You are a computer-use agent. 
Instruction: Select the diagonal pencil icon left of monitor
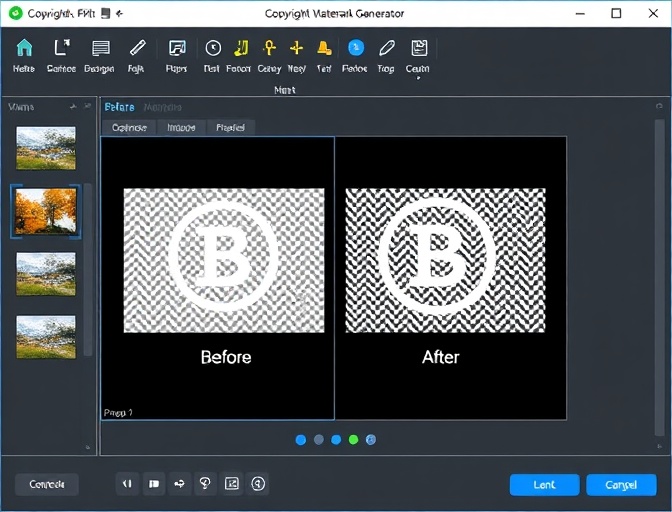pyautogui.click(x=137, y=48)
